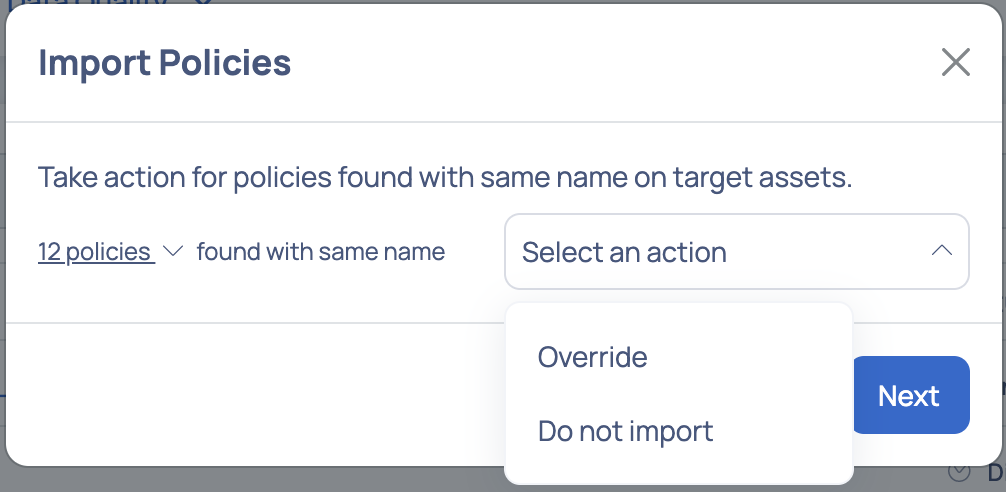Click the chevron next to 12 policies

coord(173,251)
